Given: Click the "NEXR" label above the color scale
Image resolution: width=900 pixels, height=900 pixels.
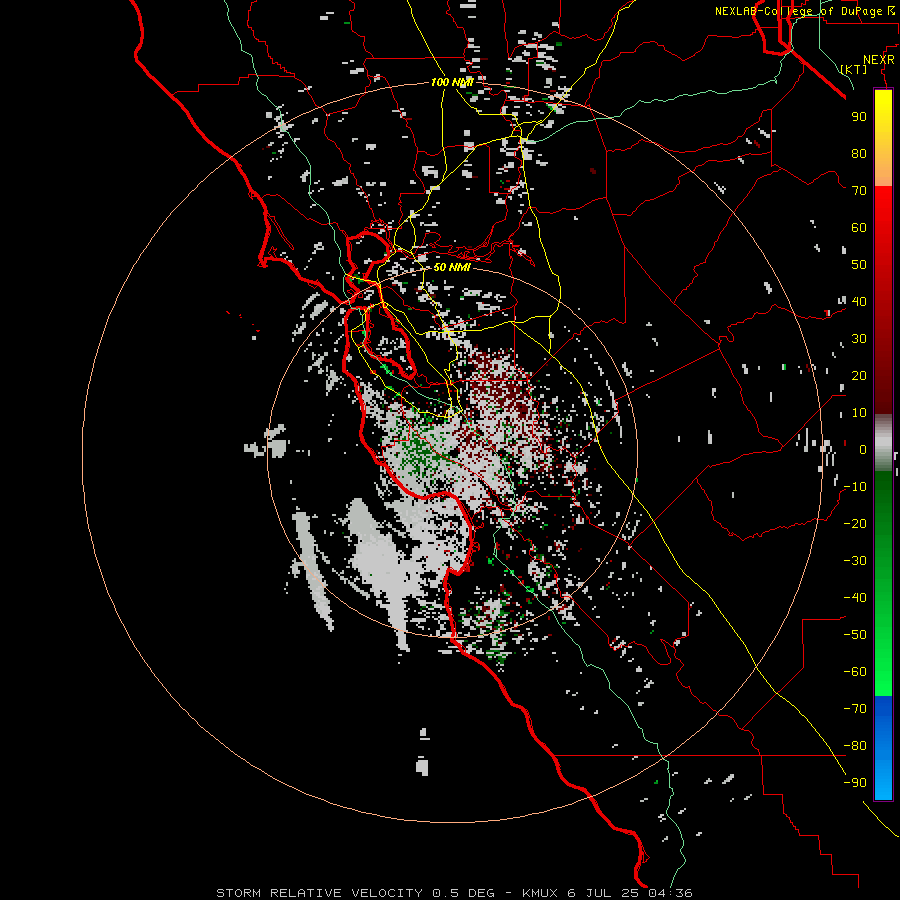Looking at the screenshot, I should click(879, 60).
